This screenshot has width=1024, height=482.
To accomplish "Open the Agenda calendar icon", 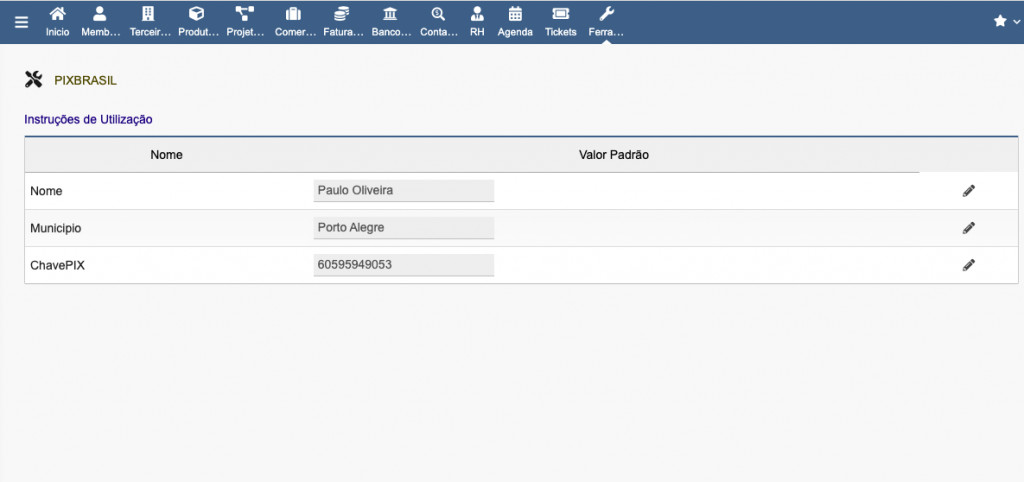I will (x=515, y=15).
